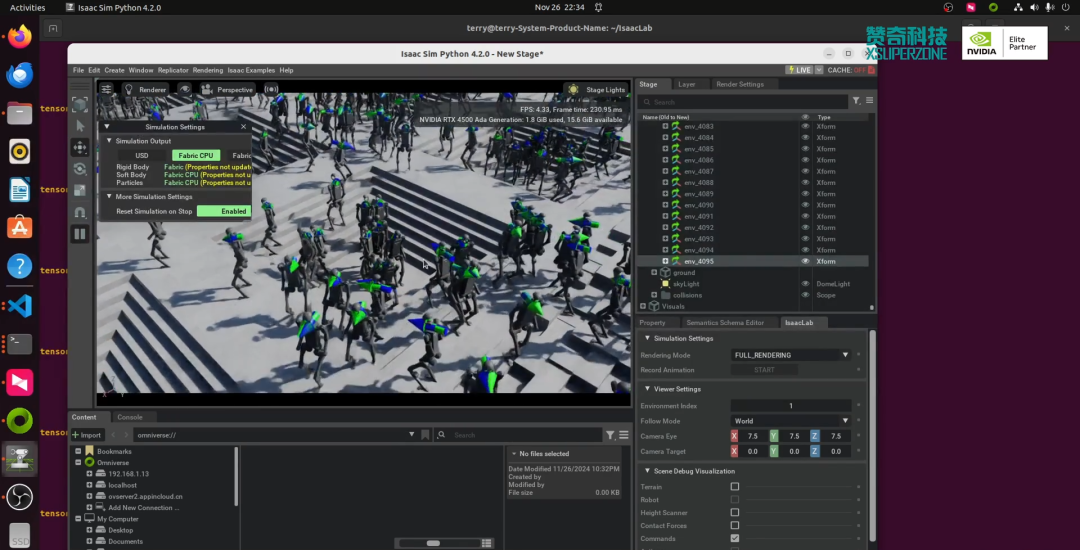Open the Content browser hamburger options menu
1080x550 pixels.
coord(623,435)
